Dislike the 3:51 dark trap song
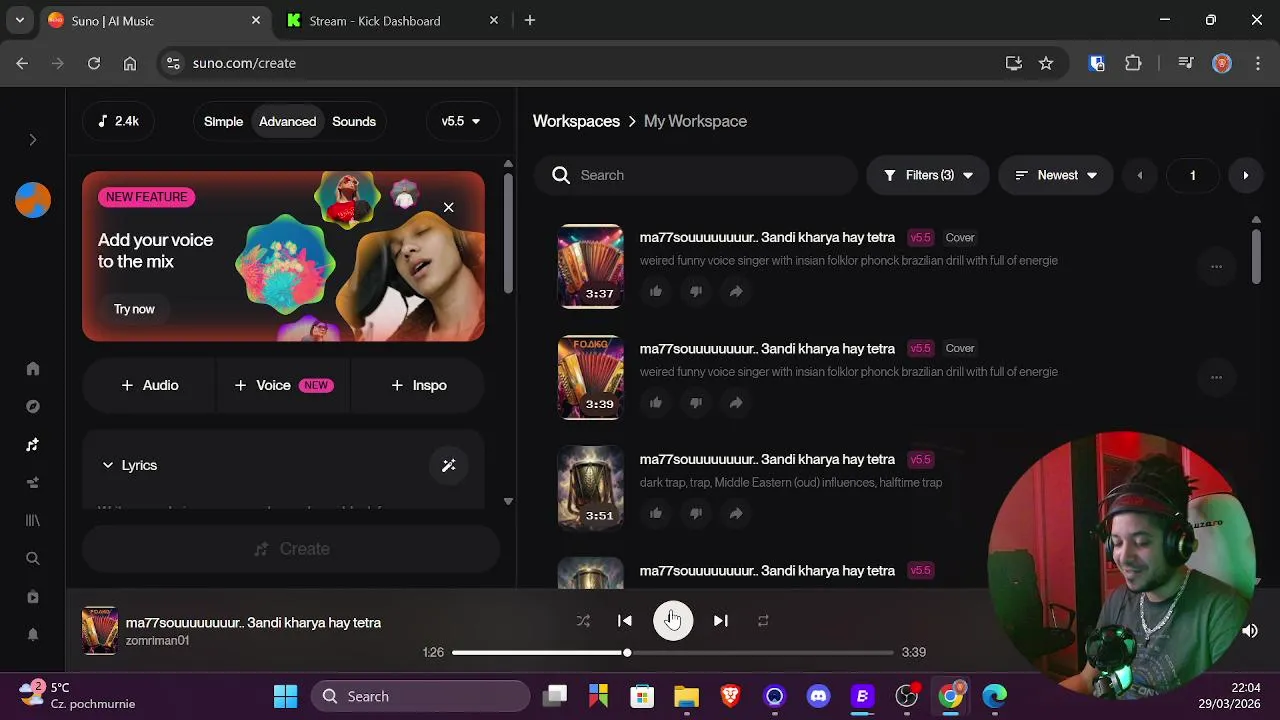This screenshot has height=720, width=1280. 696,513
